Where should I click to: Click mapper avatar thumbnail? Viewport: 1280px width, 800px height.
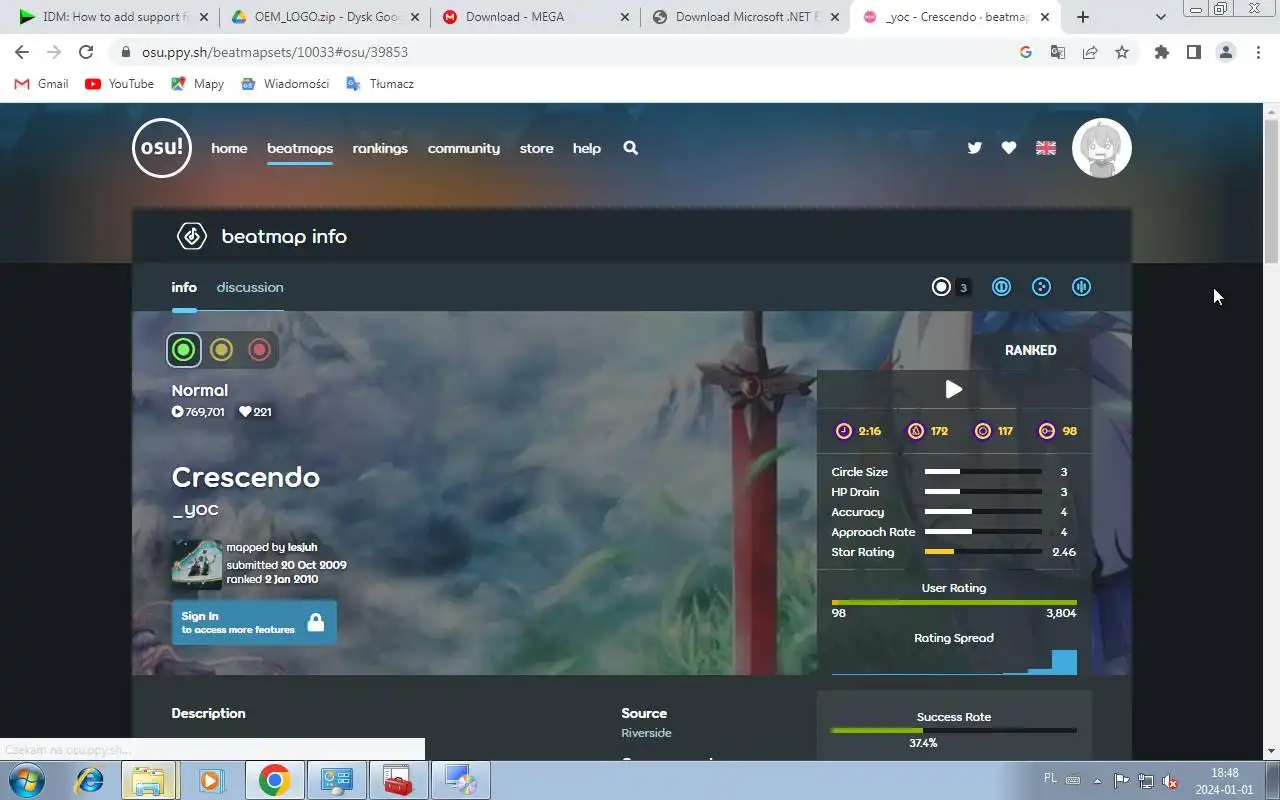(197, 565)
